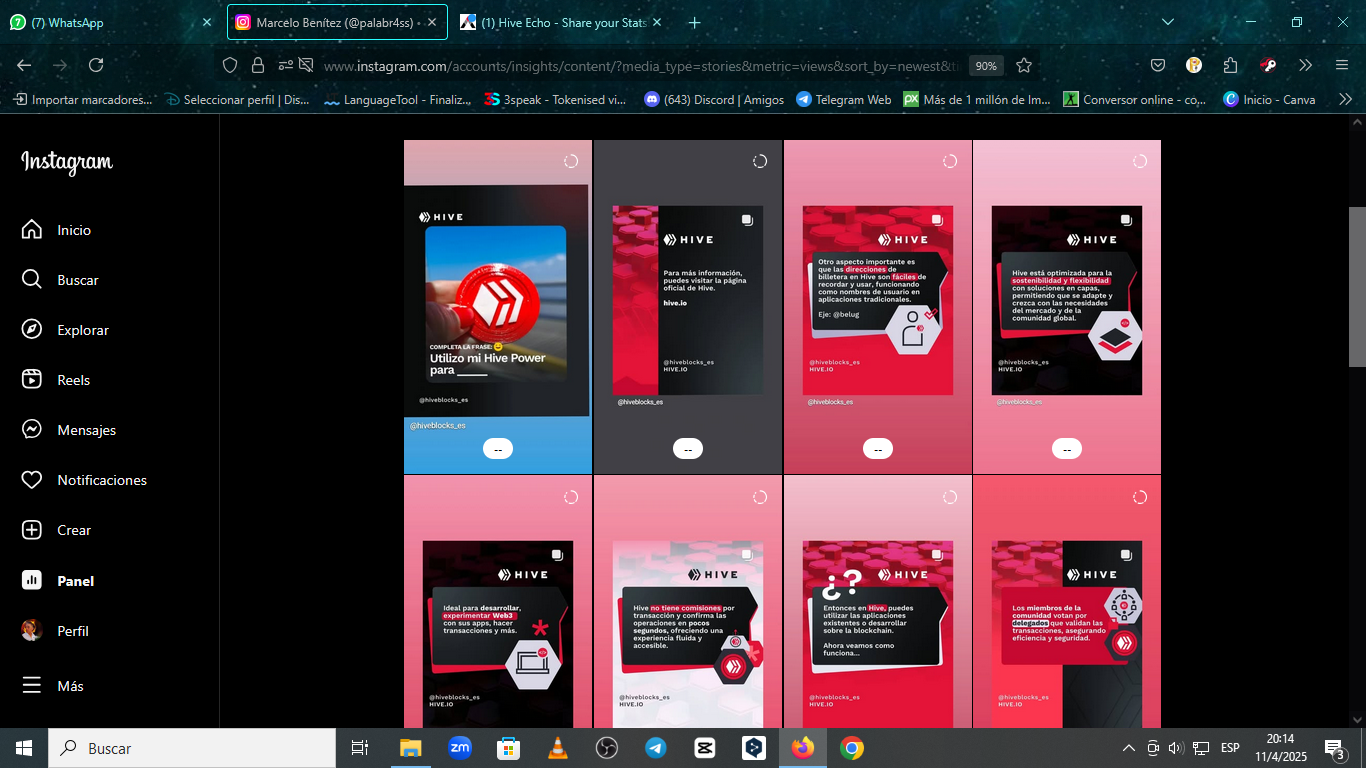Open the Más hamburger menu
1366x768 pixels.
32,686
